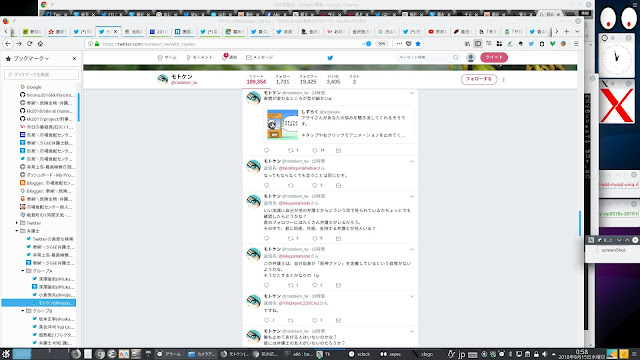Viewport: 640px width, 360px height.
Task: Reply to the first tweet
Action: [x=267, y=151]
